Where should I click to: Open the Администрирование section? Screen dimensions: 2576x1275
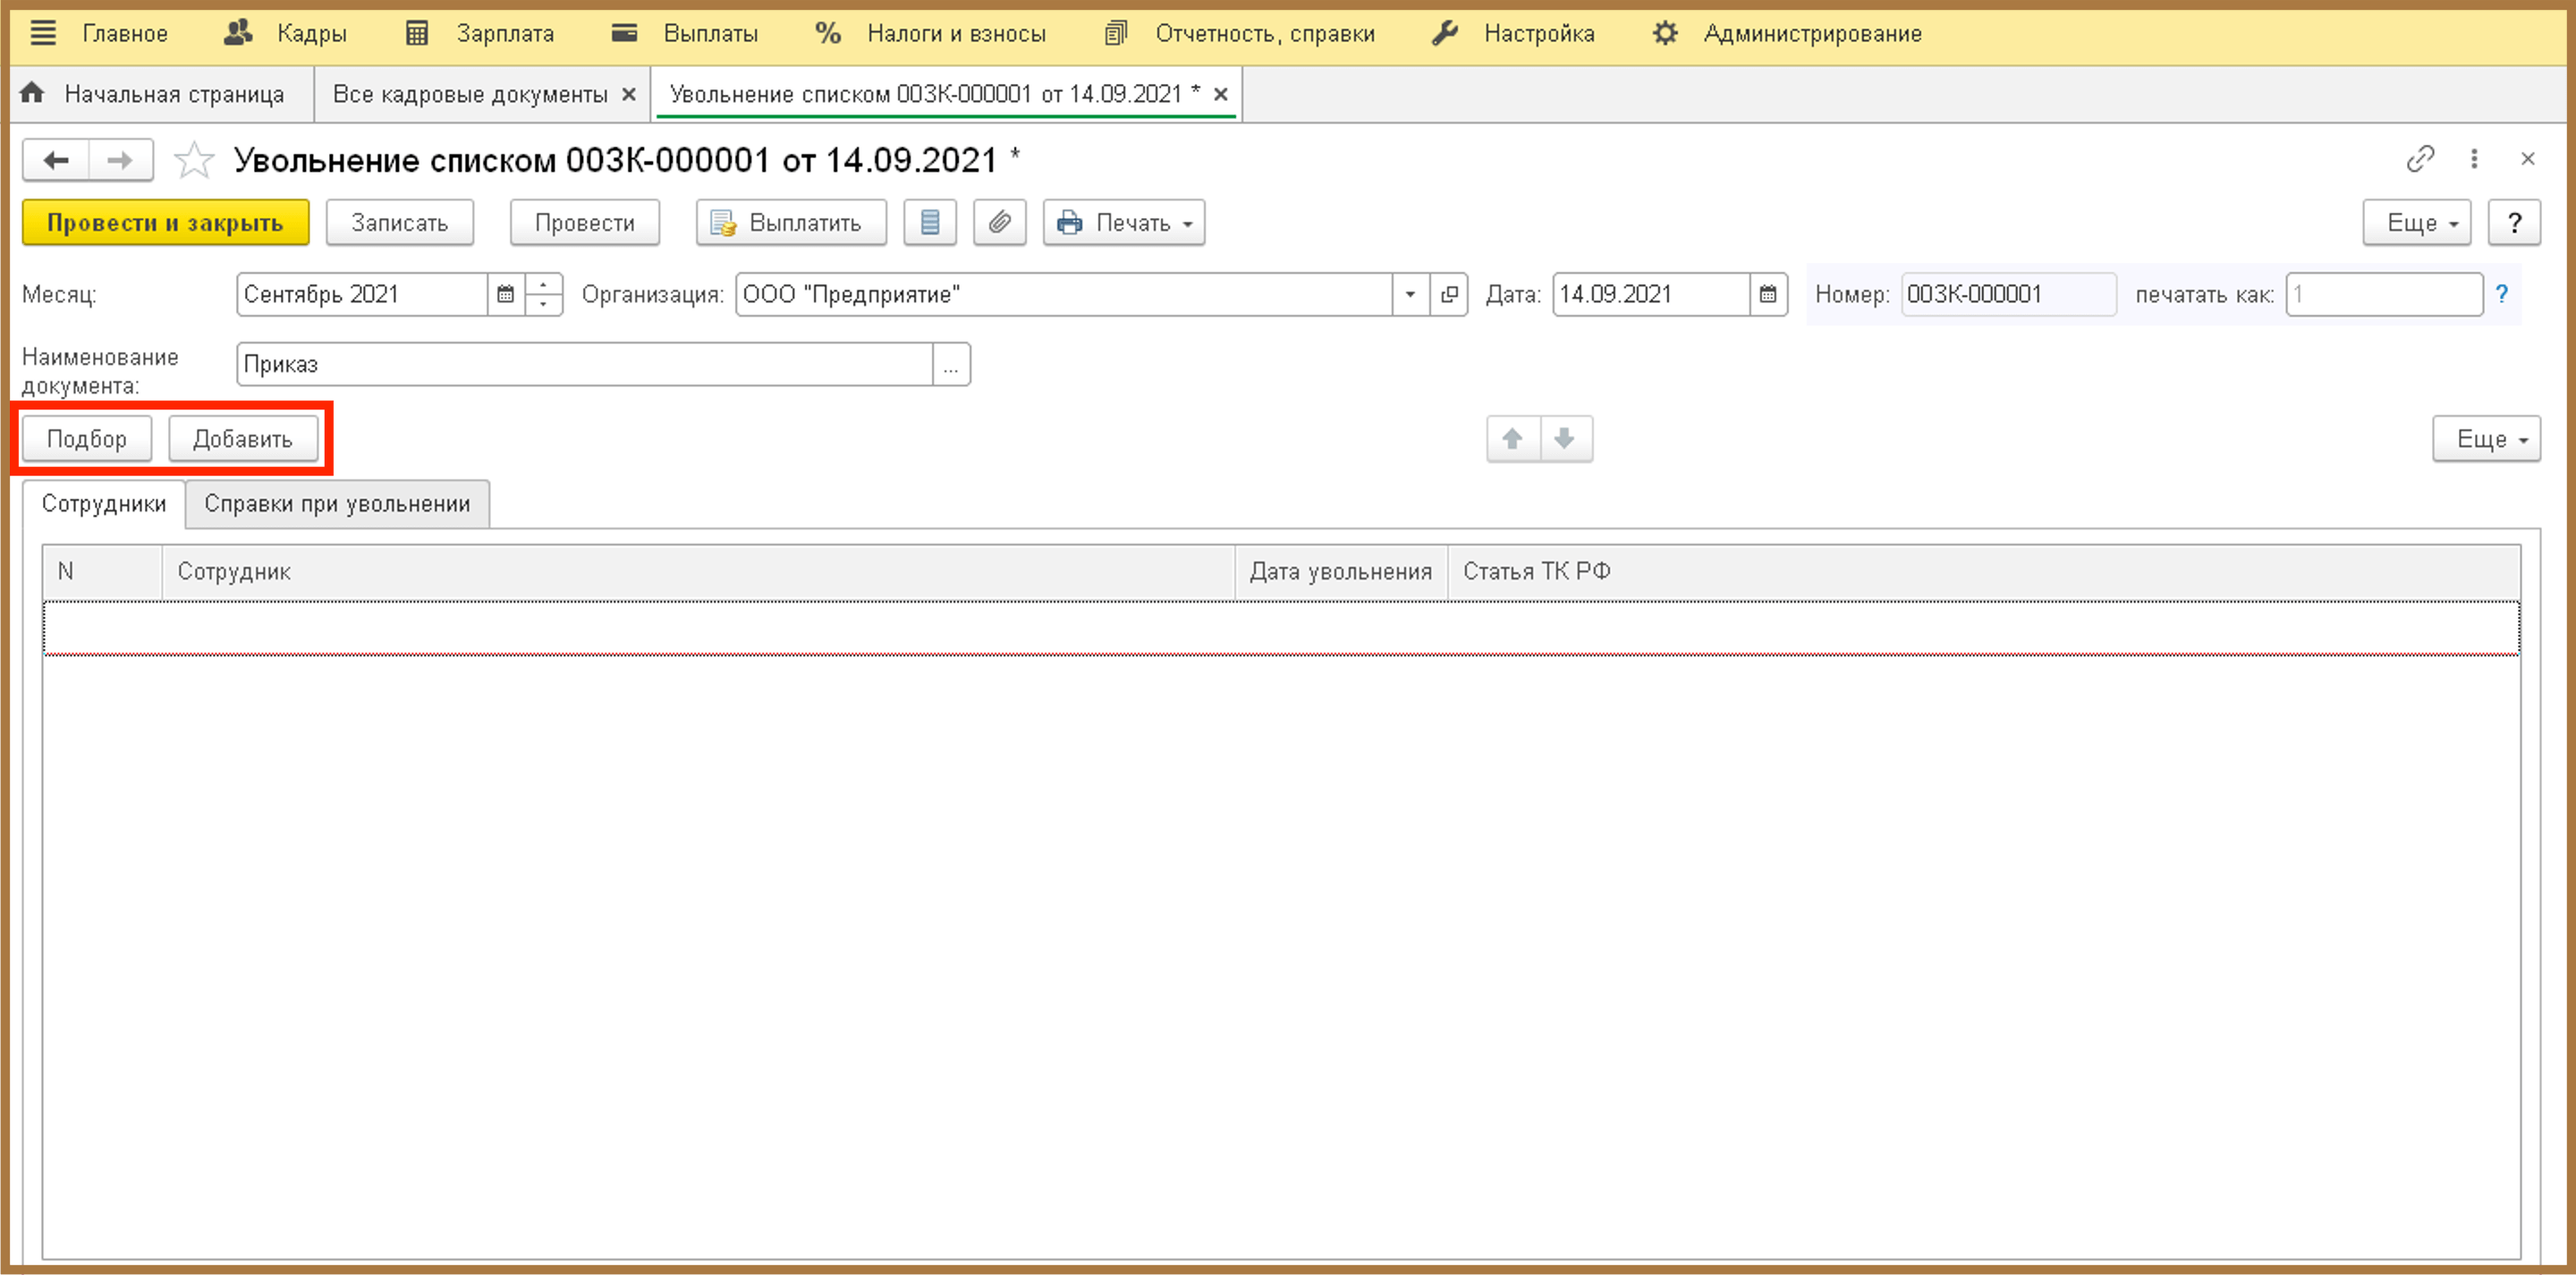pos(1787,33)
